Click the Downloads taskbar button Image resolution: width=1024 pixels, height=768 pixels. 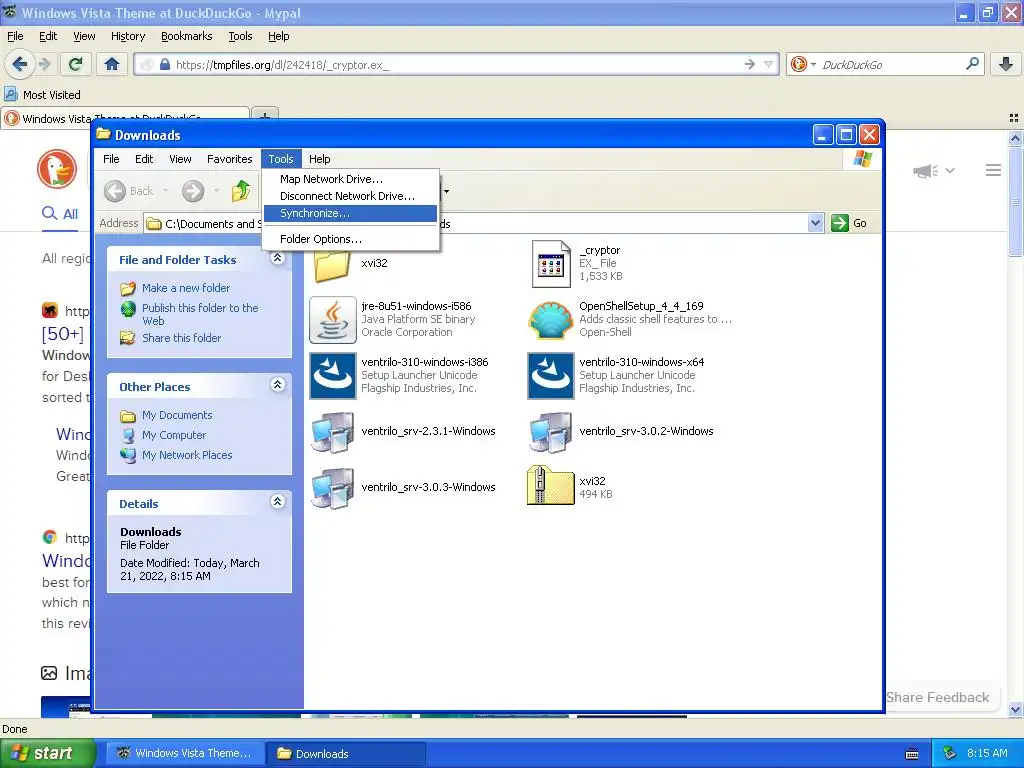[346, 754]
